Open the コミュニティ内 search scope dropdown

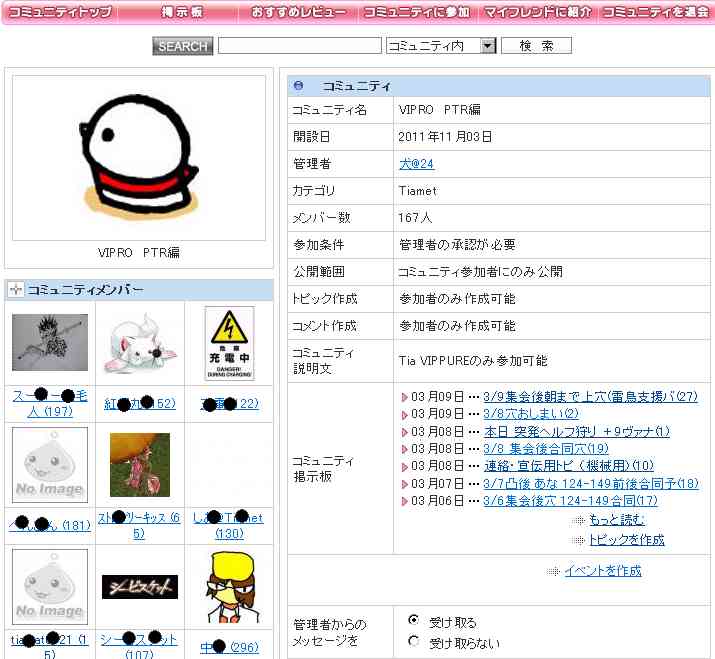441,46
